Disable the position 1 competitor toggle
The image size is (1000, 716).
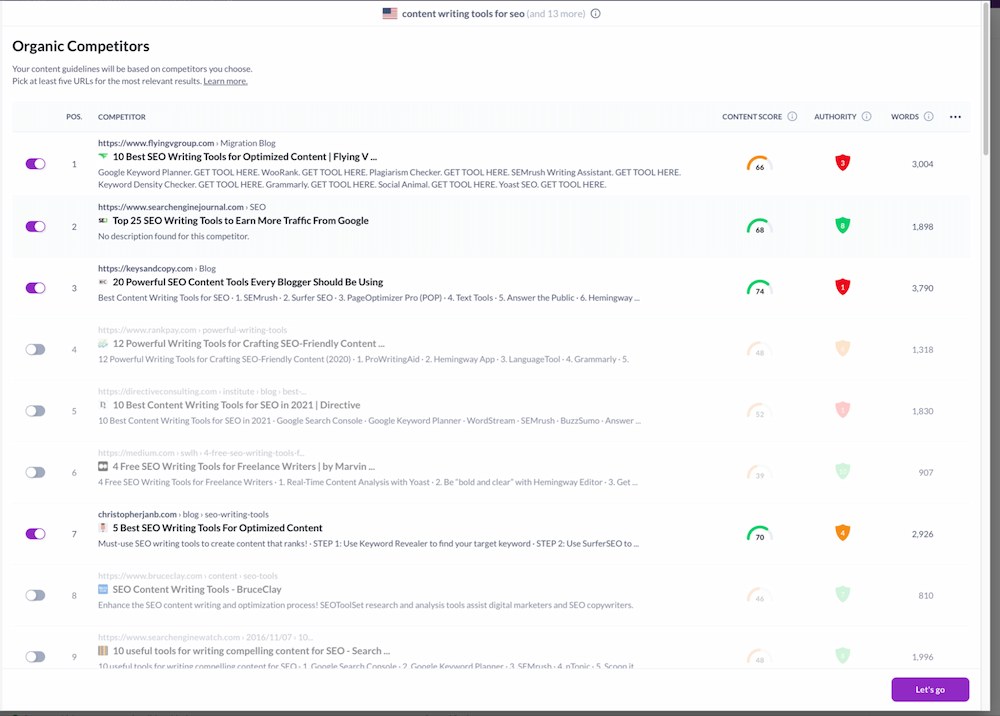36,164
